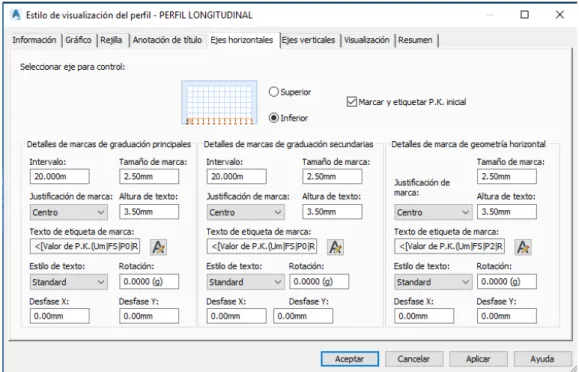Open Justificación de marca dropdown for secondary marks
579x372 pixels.
click(x=246, y=212)
